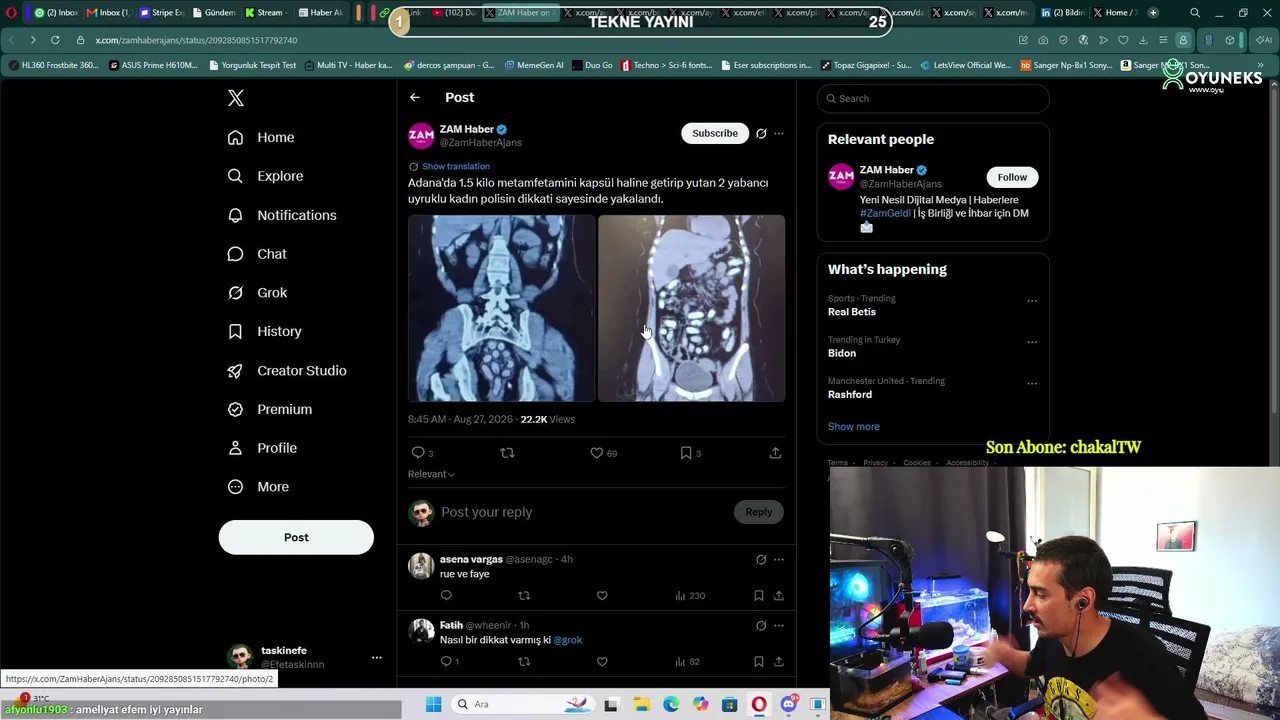Open options for Rashford trend
This screenshot has height=720, width=1280.
click(x=1032, y=383)
